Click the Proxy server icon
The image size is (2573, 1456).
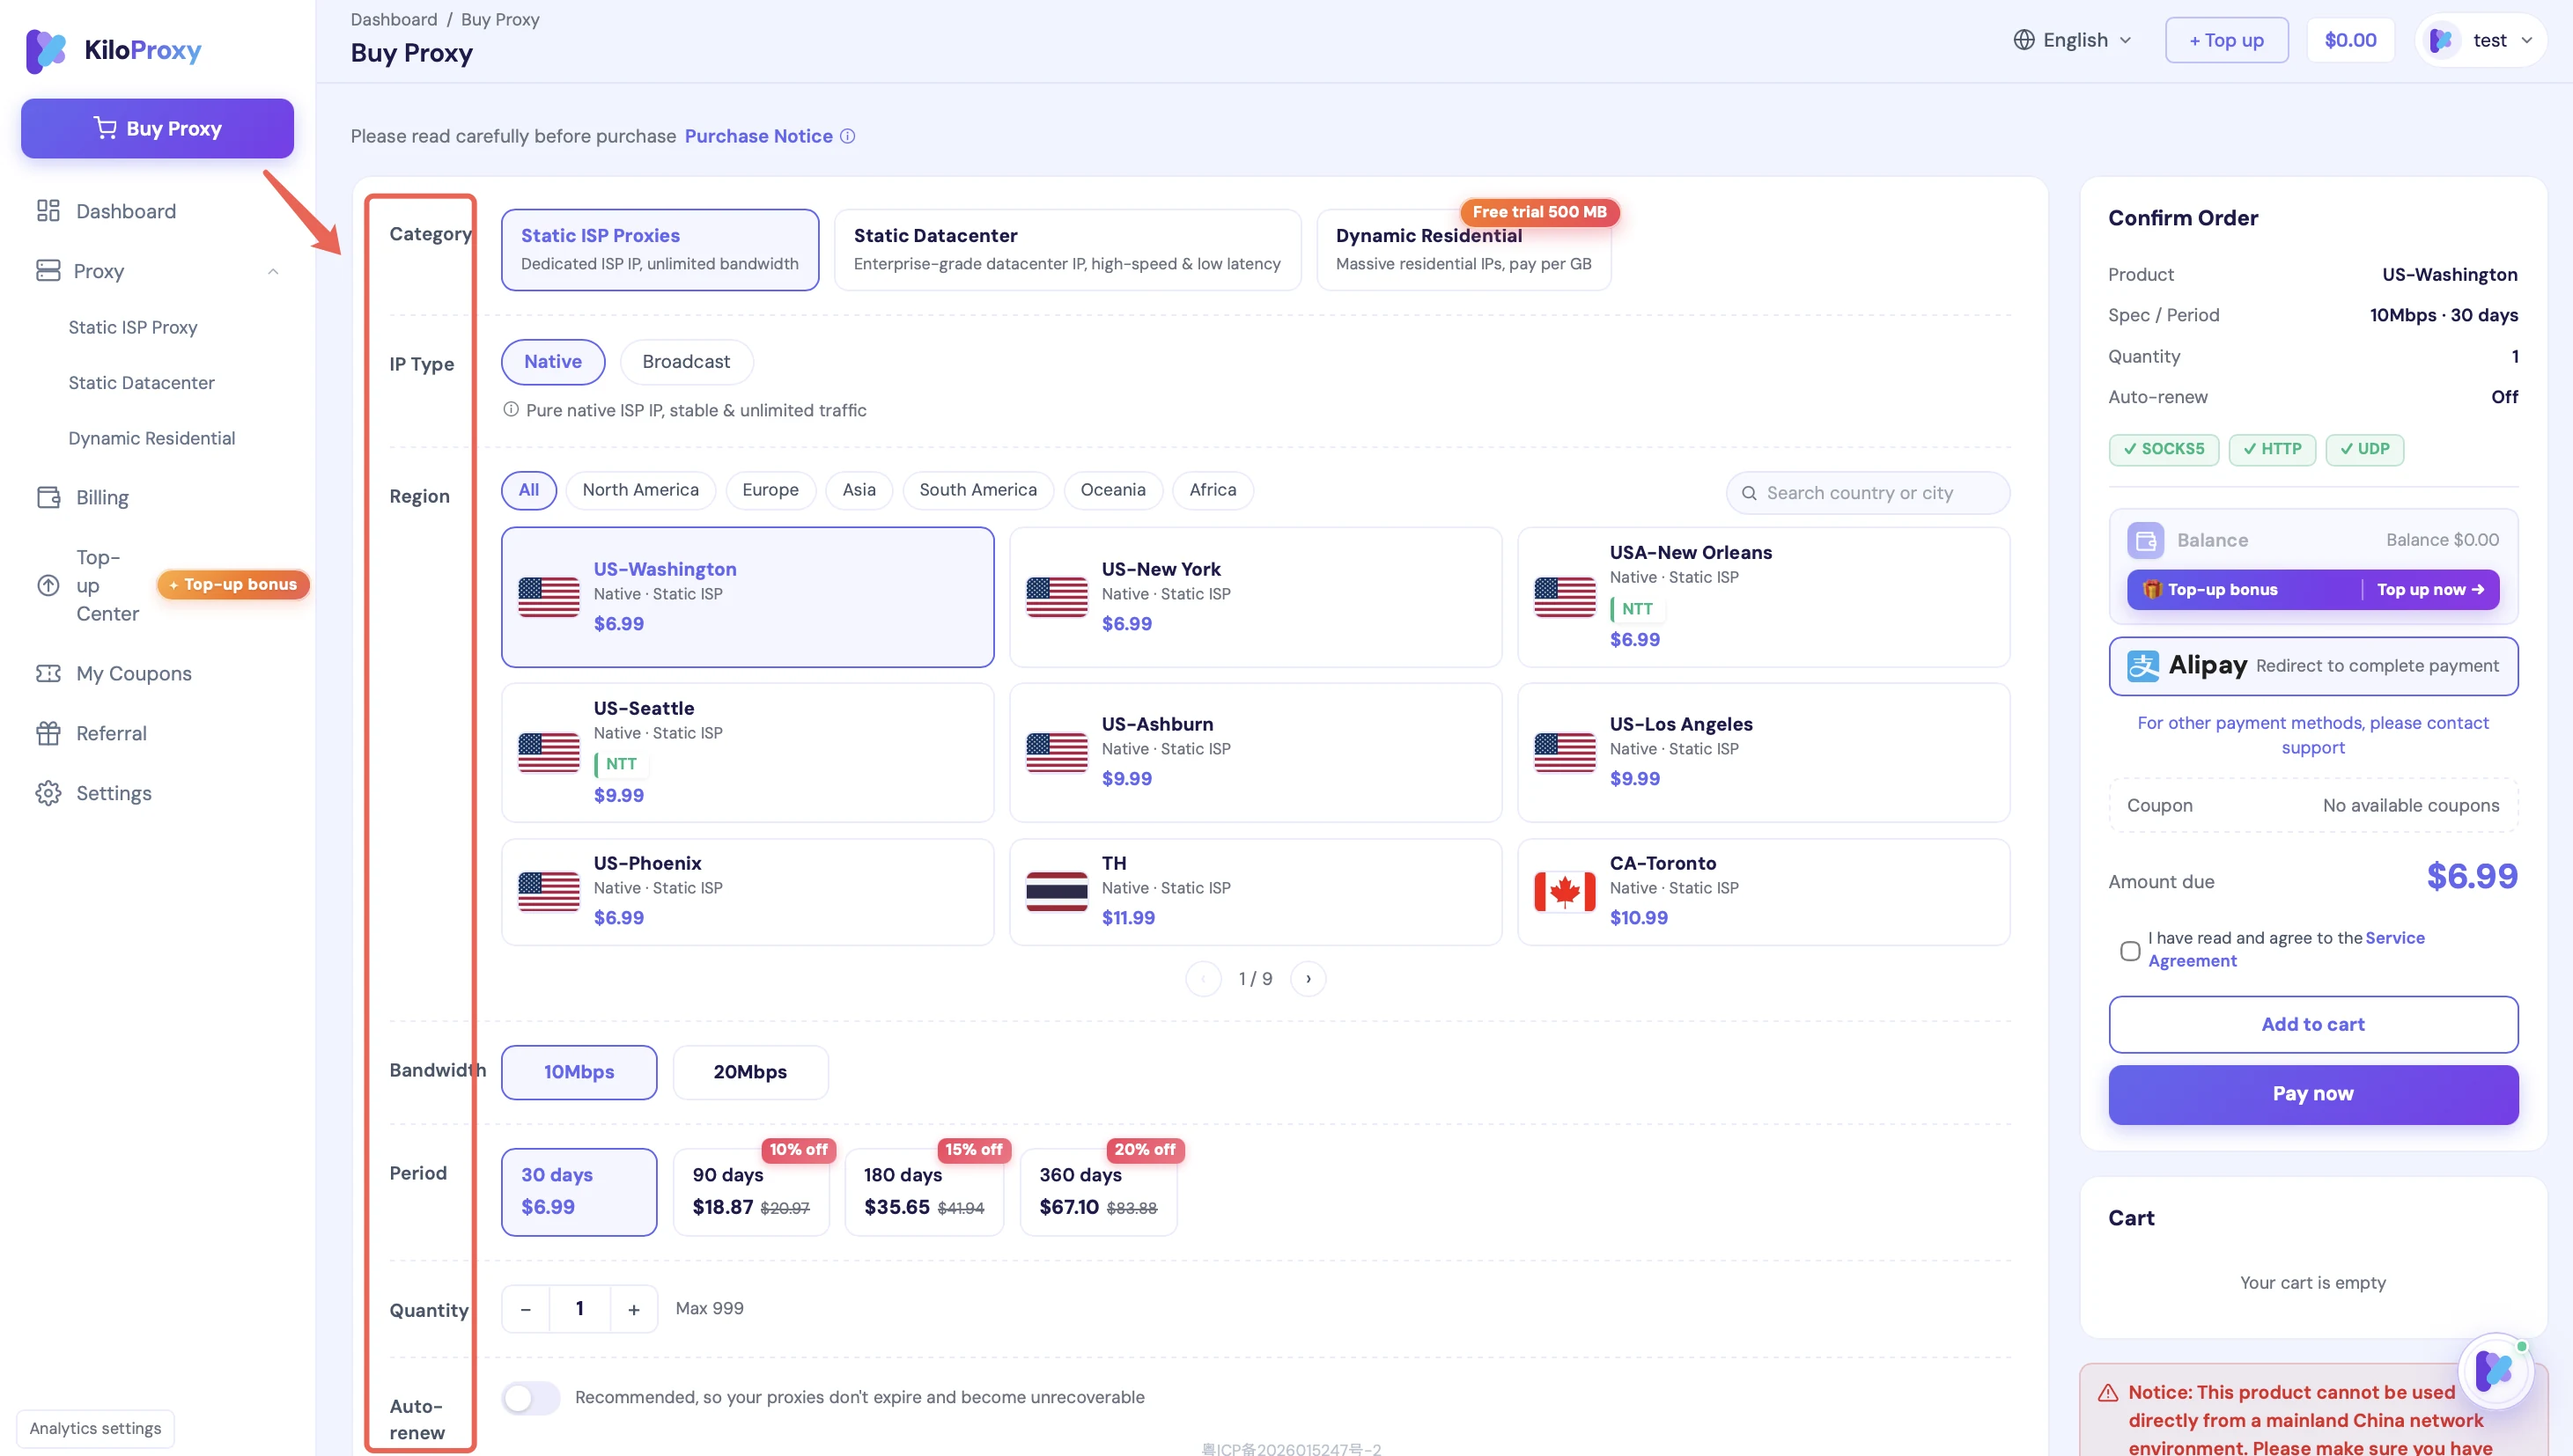click(x=48, y=271)
